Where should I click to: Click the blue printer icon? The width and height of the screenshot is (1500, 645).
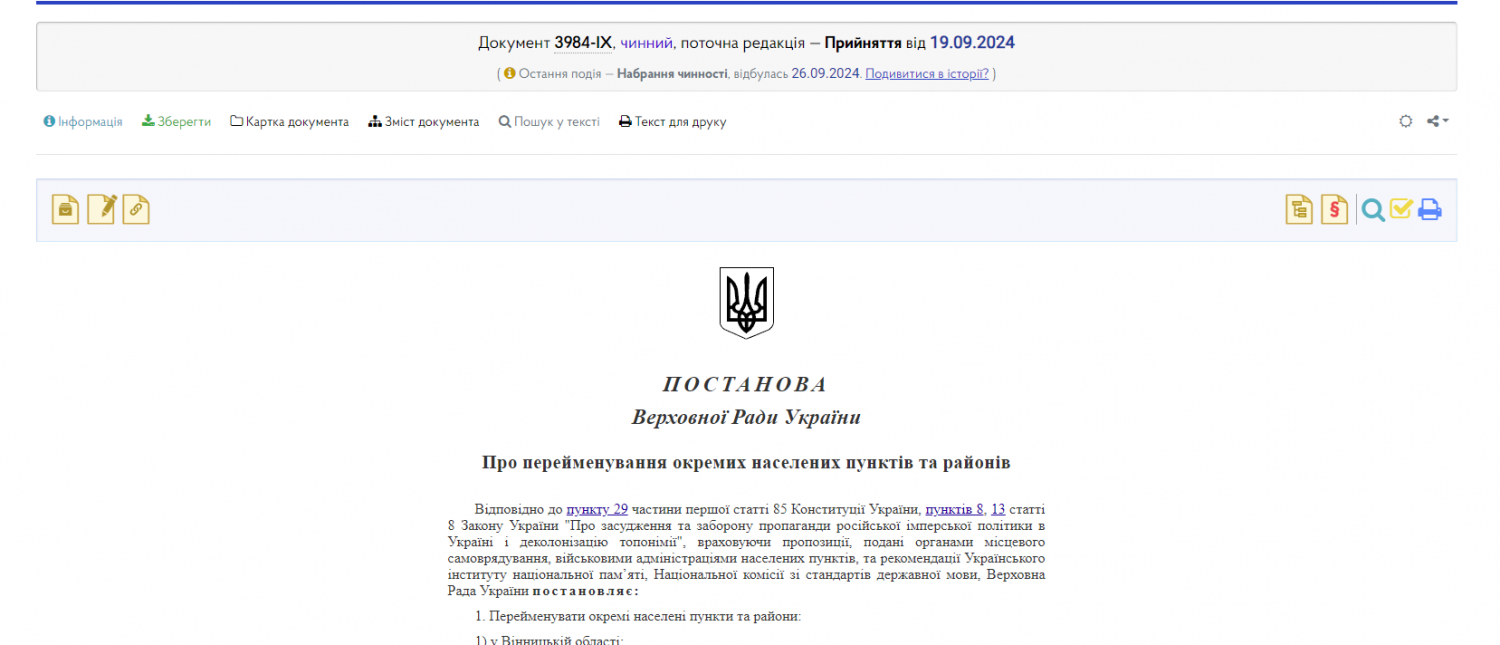point(1430,210)
